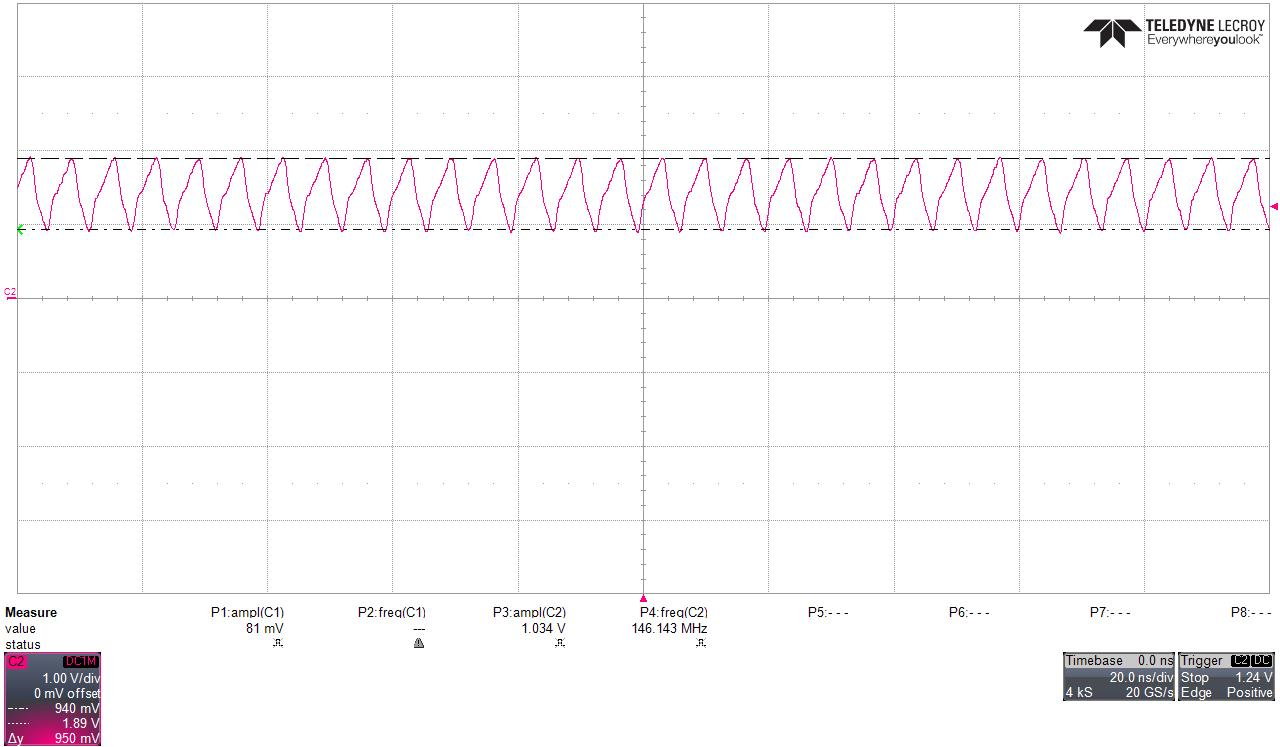Click the Edge trigger type label
The width and height of the screenshot is (1280, 747).
click(1195, 692)
